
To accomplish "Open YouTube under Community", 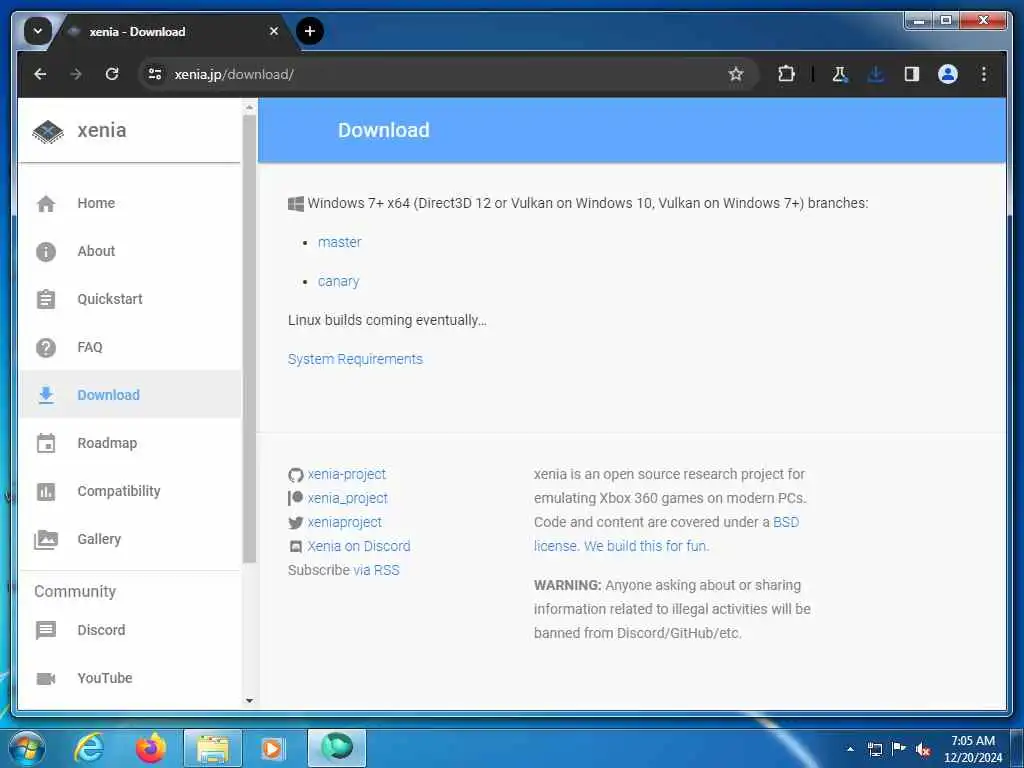I will pyautogui.click(x=130, y=679).
